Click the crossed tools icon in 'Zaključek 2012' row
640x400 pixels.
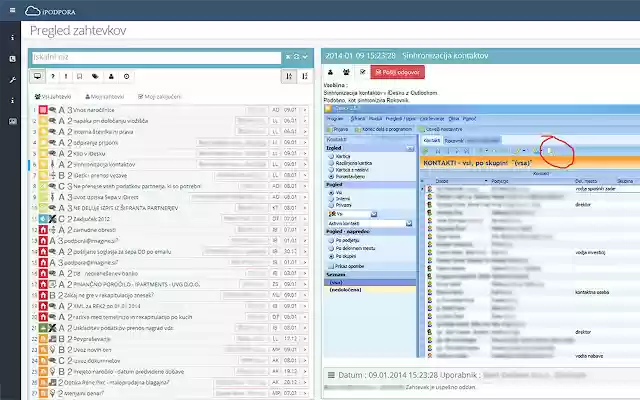tap(53, 219)
